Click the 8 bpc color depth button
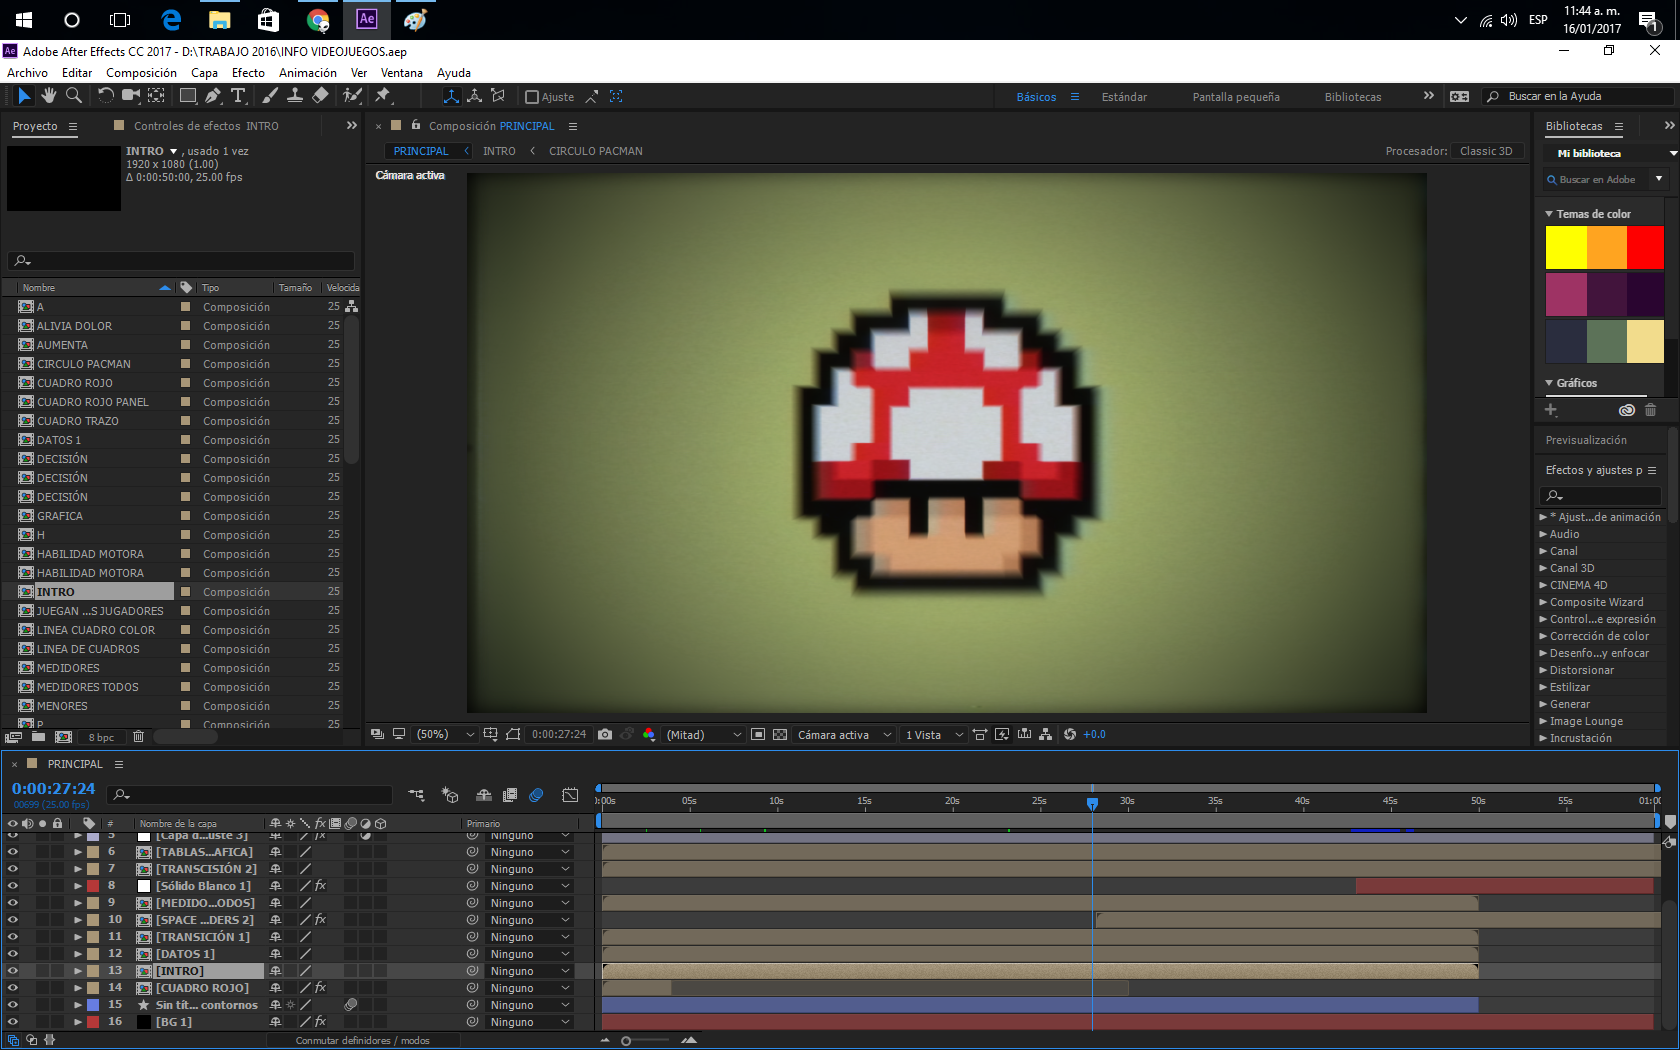1680x1050 pixels. tap(101, 737)
